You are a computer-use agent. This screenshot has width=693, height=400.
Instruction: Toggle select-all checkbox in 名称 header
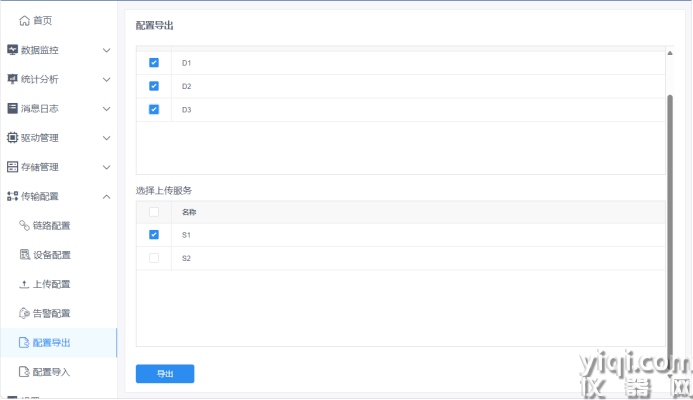tap(154, 212)
